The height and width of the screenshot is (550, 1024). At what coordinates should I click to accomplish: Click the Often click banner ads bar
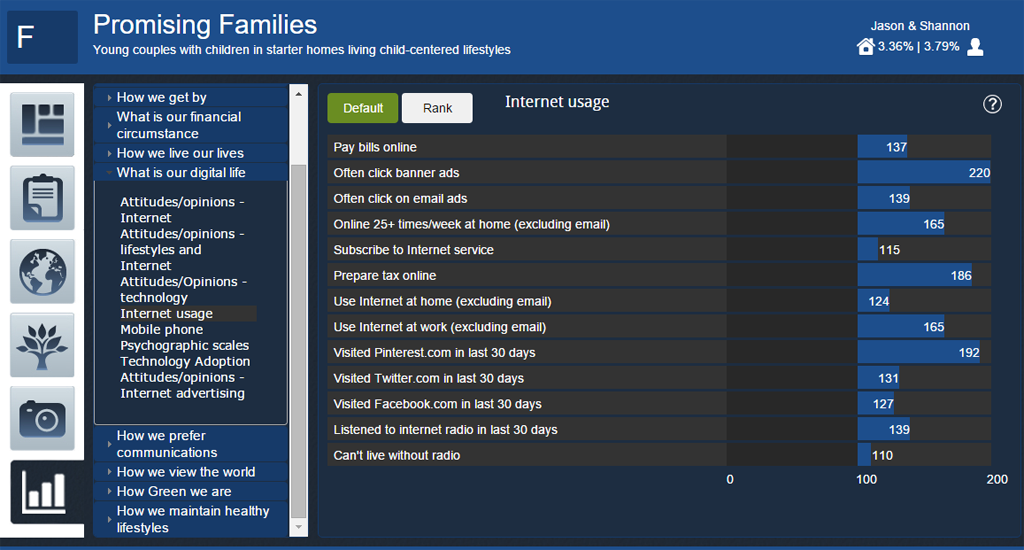(923, 173)
